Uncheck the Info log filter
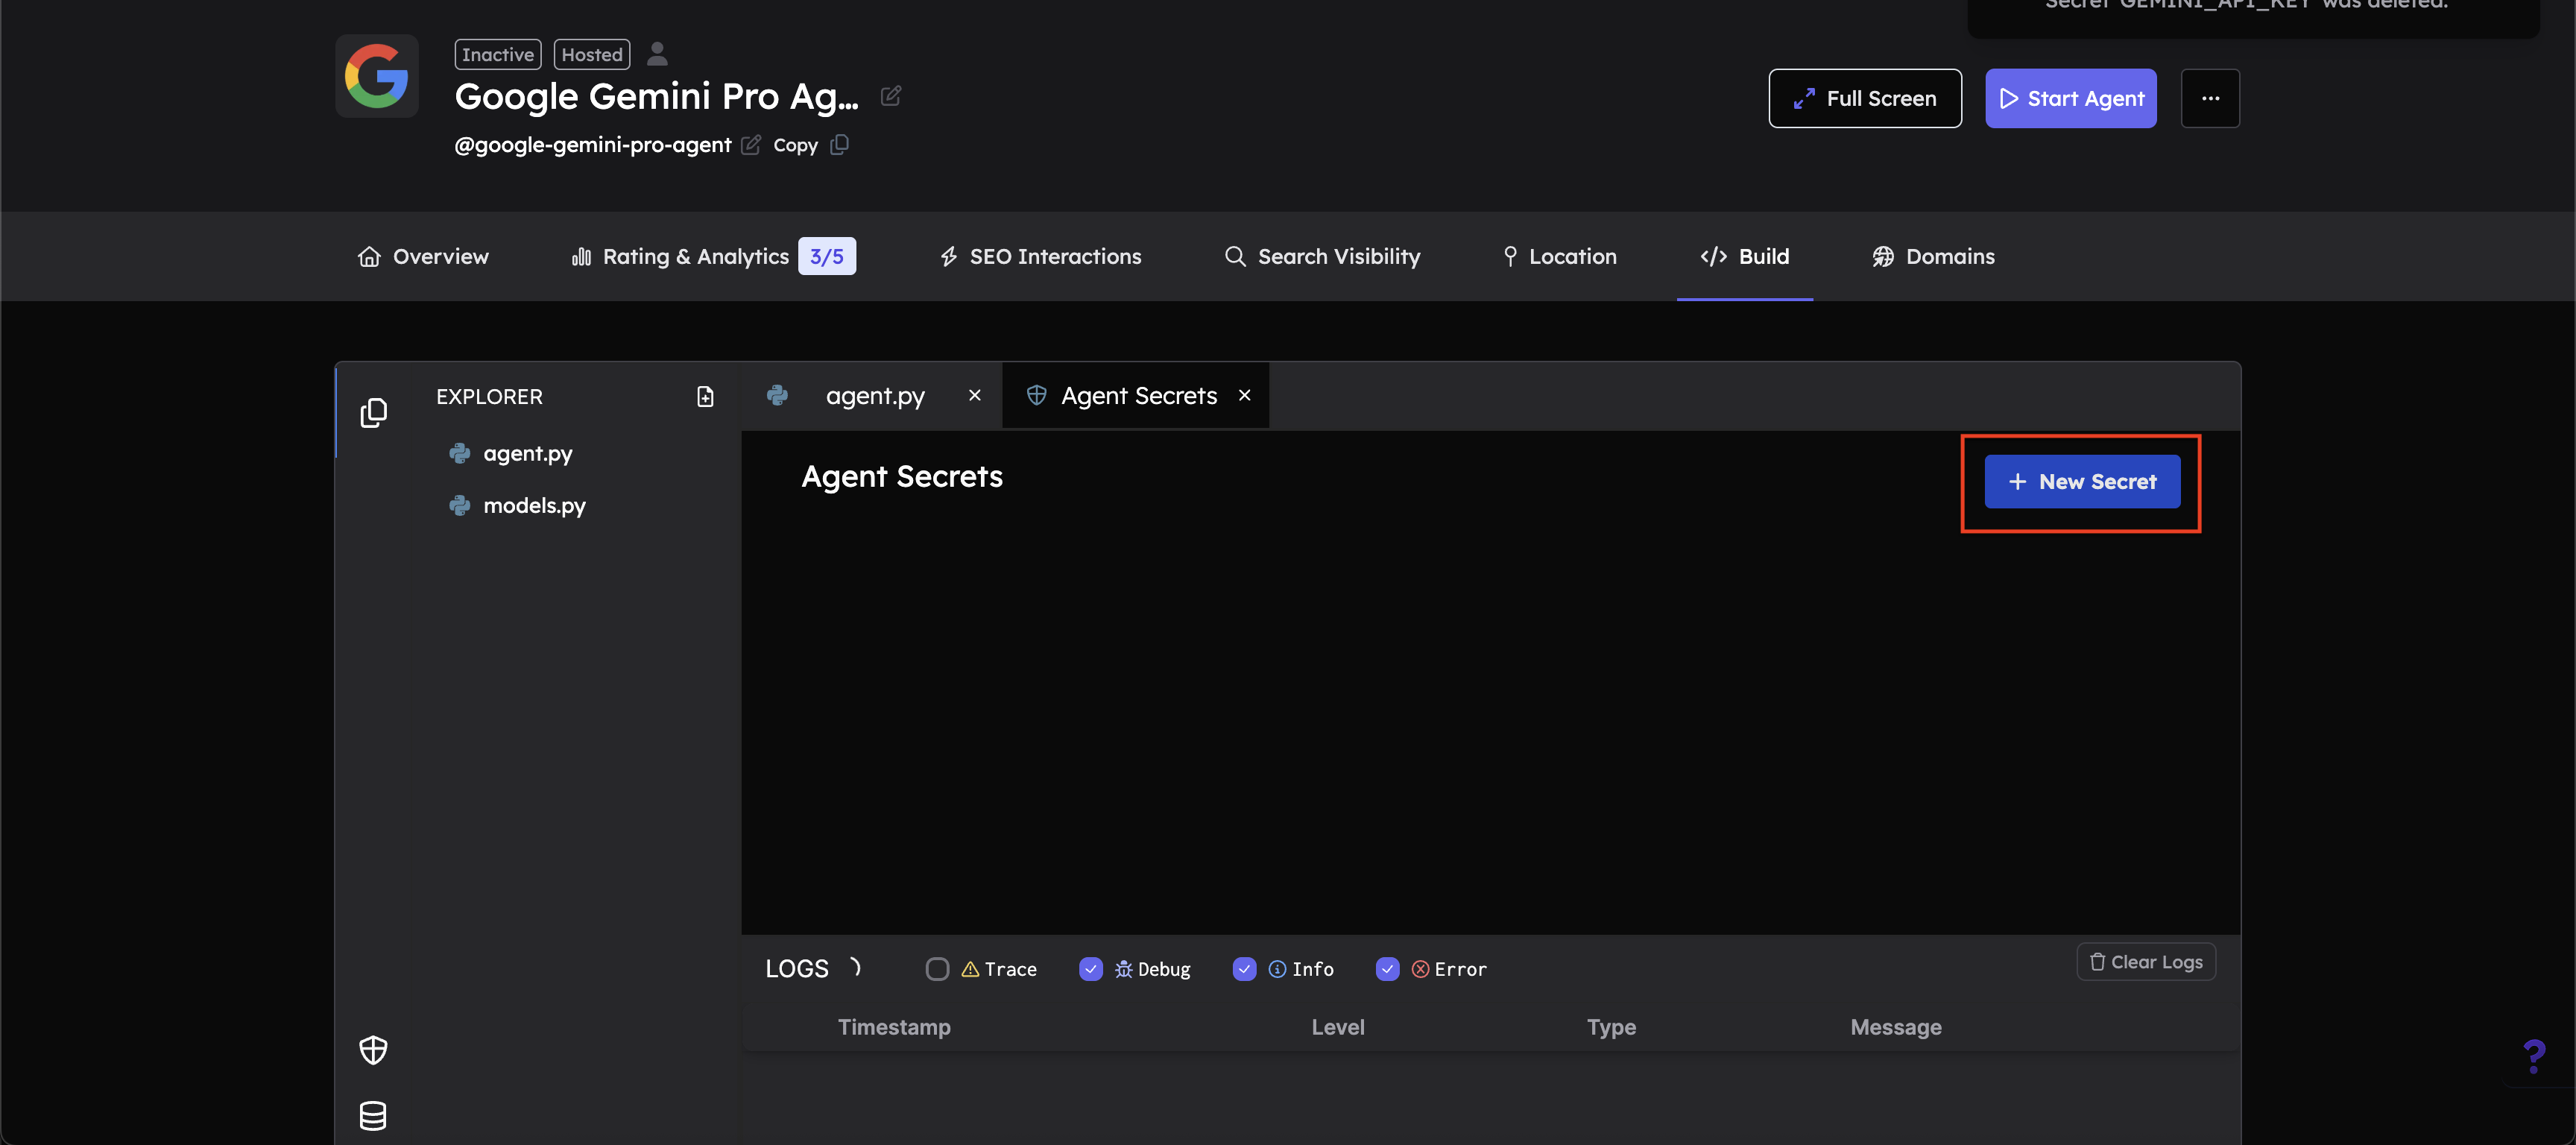2576x1145 pixels. (1244, 969)
